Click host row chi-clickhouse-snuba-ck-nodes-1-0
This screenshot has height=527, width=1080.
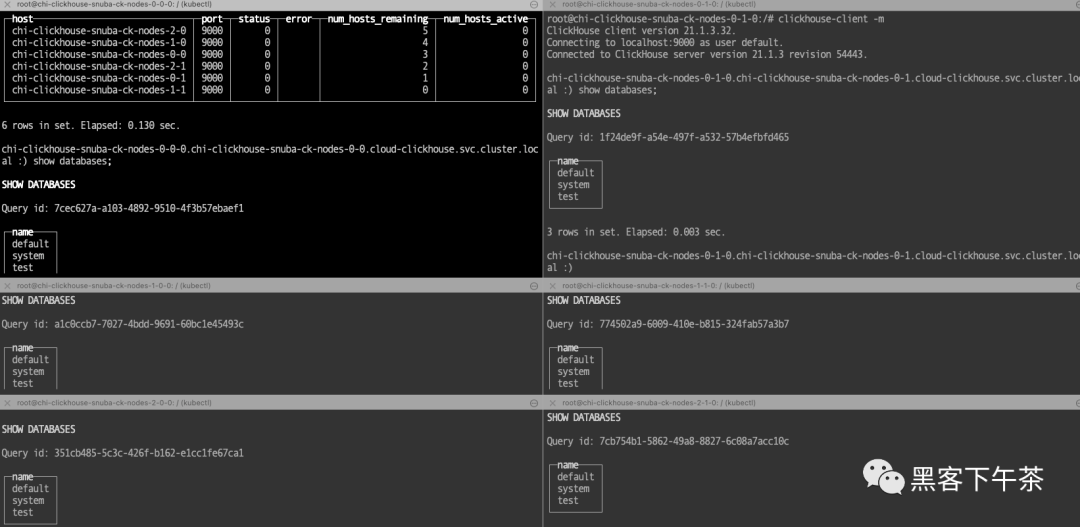click(x=98, y=42)
